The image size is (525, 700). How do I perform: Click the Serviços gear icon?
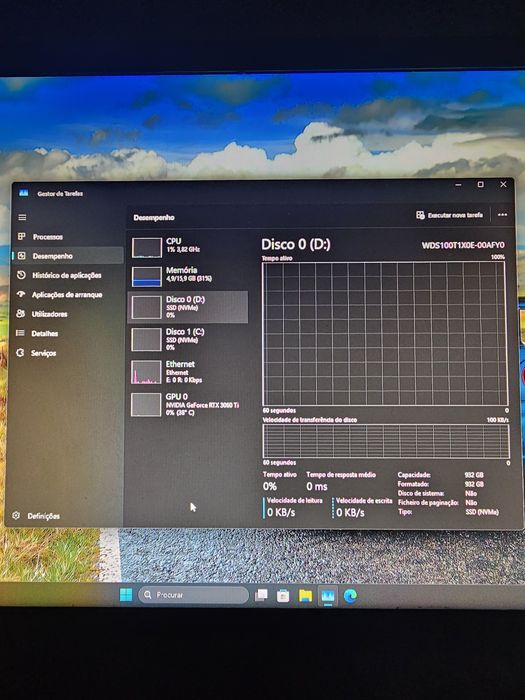pos(20,352)
